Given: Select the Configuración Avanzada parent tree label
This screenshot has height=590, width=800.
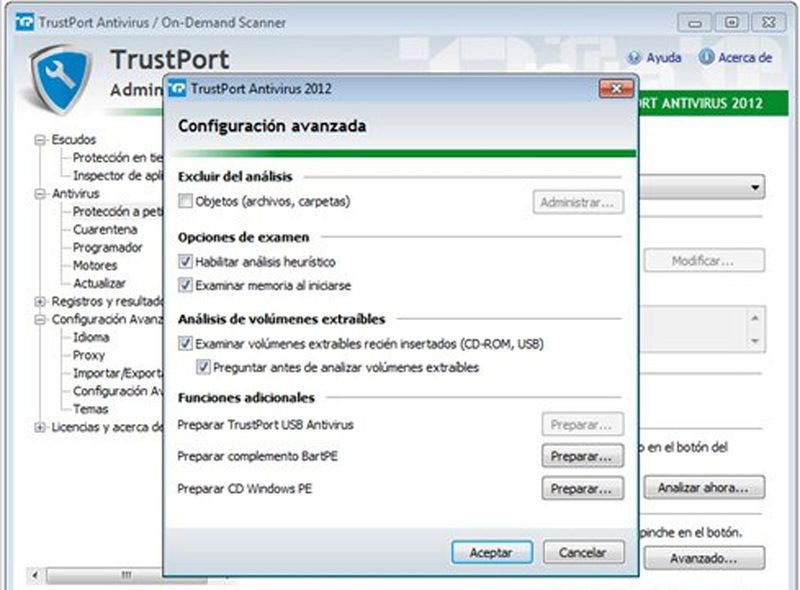Looking at the screenshot, I should pyautogui.click(x=107, y=319).
